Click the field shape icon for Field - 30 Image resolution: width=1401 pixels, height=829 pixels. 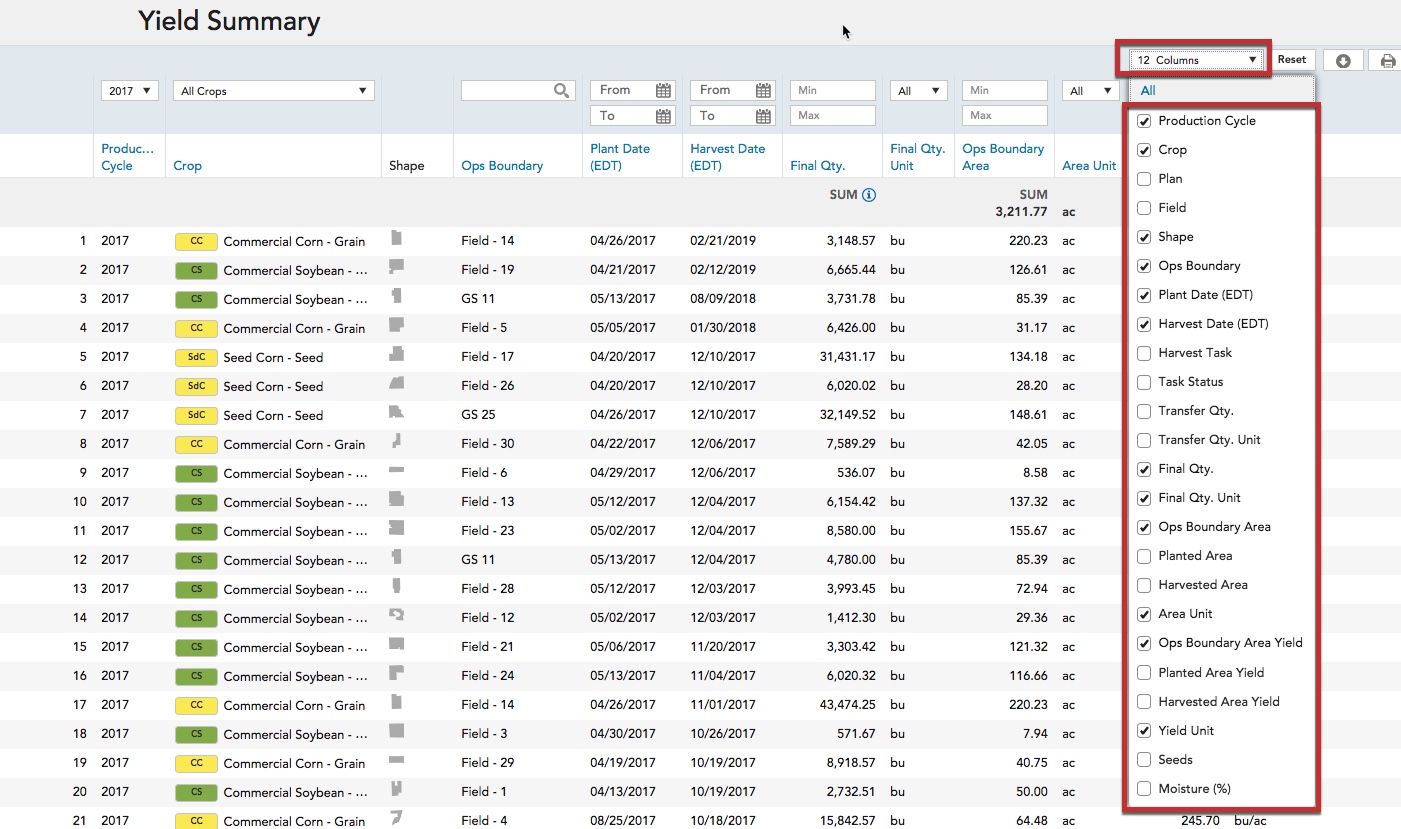396,441
